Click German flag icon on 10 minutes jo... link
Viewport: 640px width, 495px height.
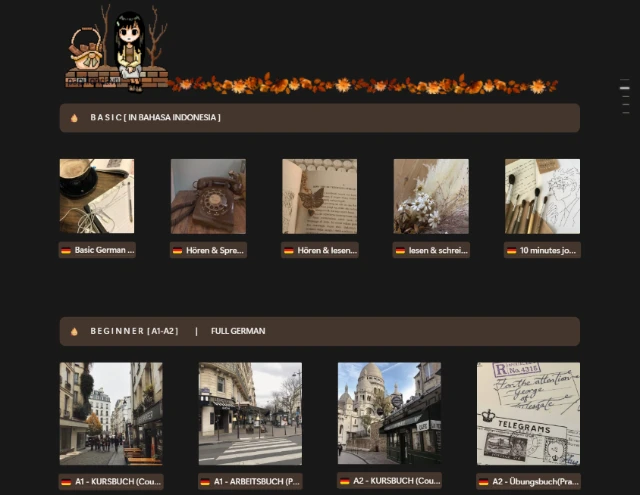click(x=511, y=251)
